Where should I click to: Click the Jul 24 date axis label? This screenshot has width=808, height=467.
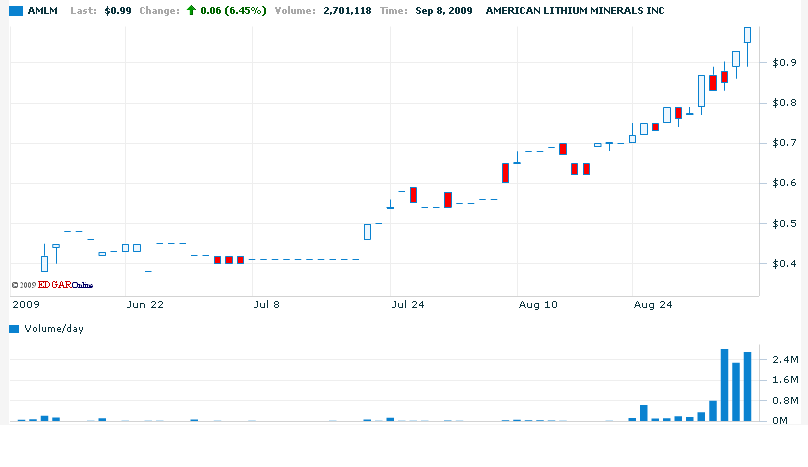[408, 305]
